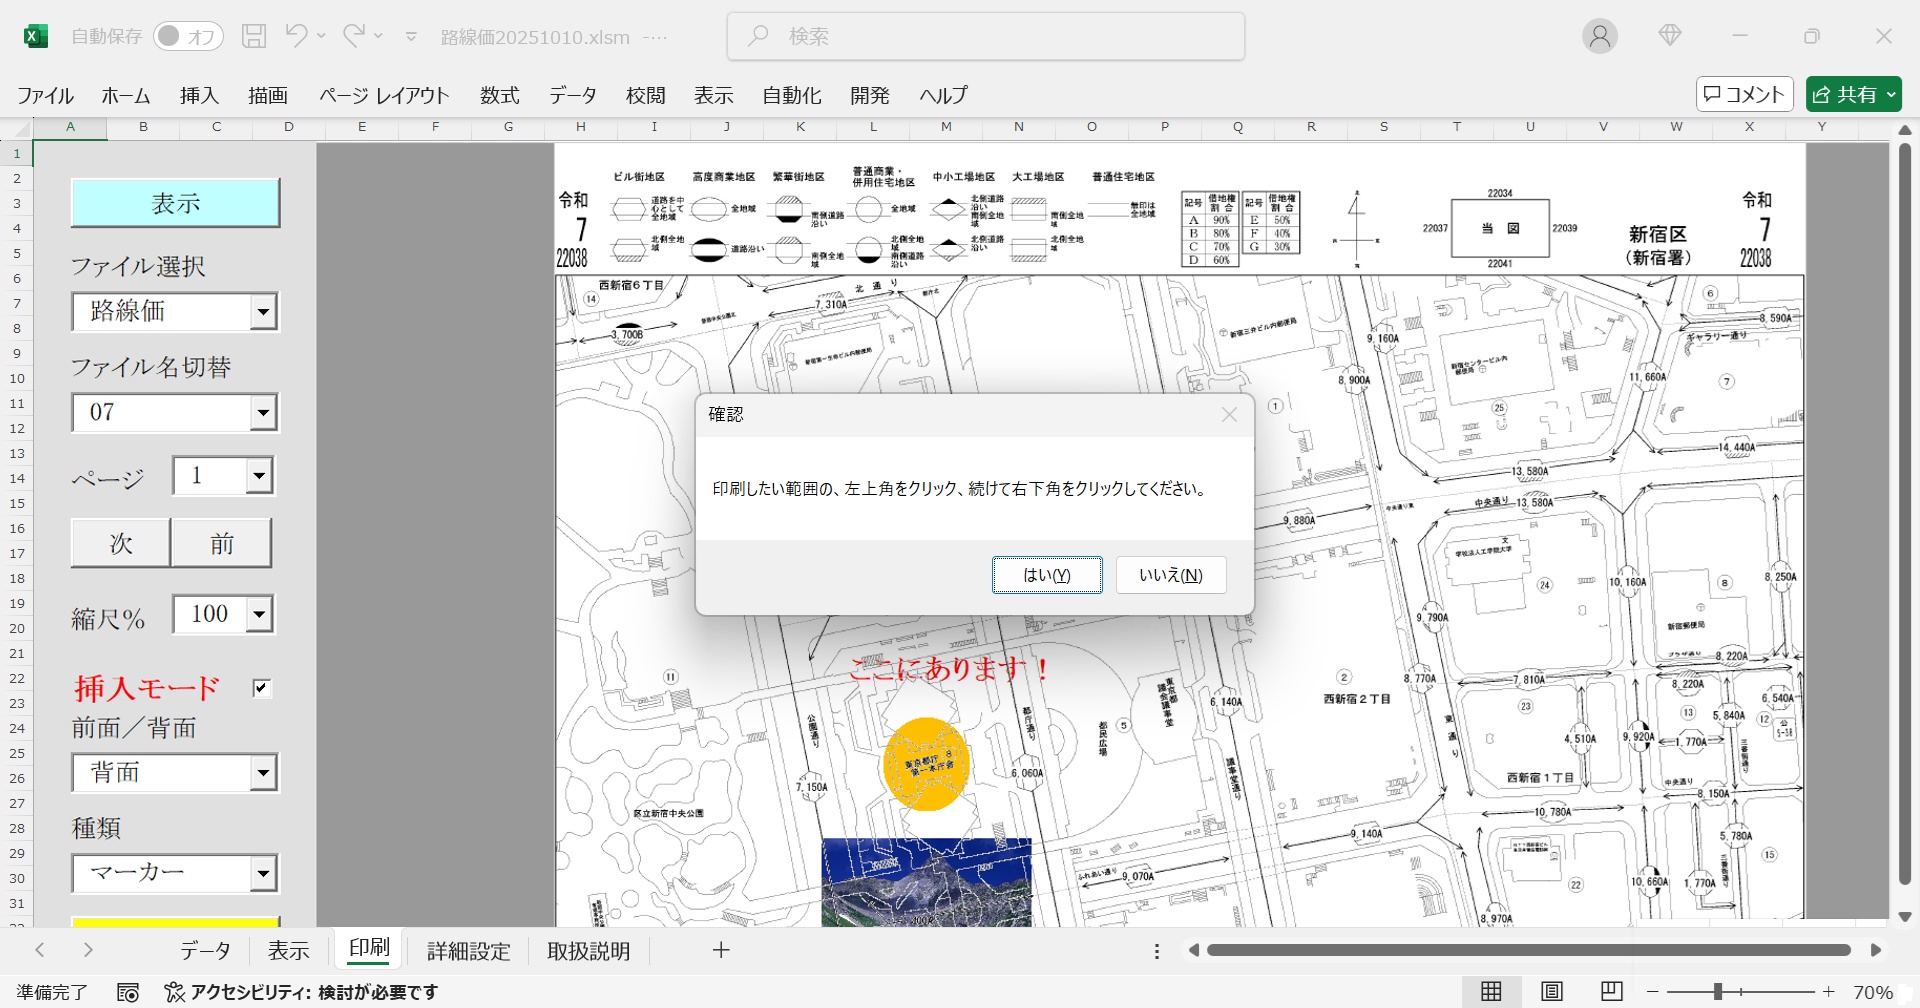Click the Redo arrow icon
Image resolution: width=1920 pixels, height=1008 pixels.
(x=353, y=36)
